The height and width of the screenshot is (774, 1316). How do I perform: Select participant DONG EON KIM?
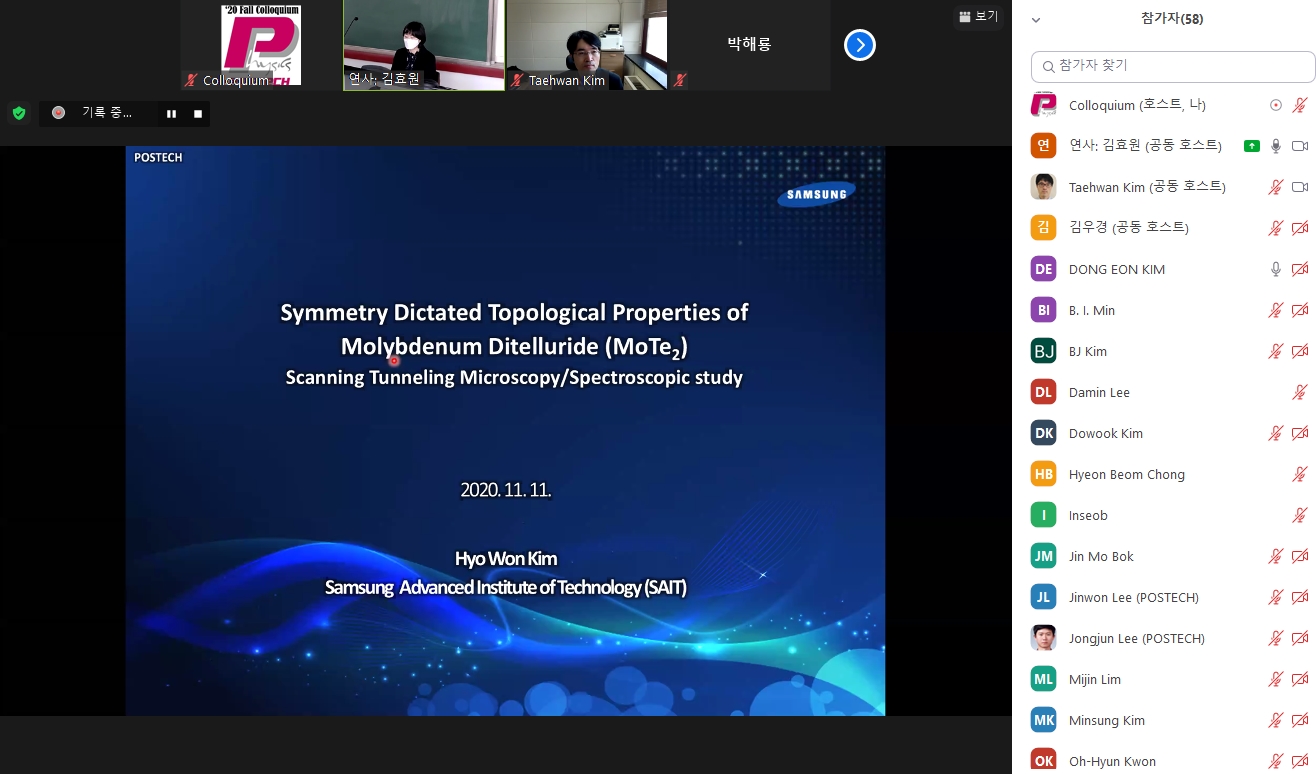coord(1165,269)
